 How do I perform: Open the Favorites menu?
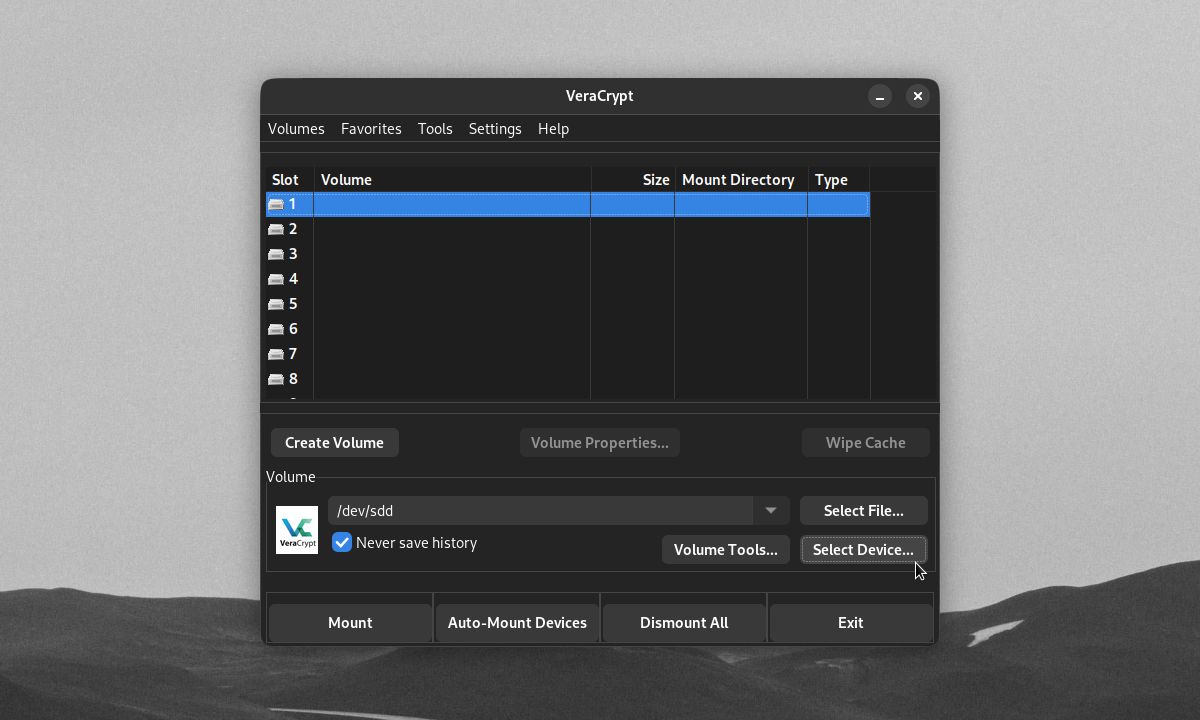(371, 129)
